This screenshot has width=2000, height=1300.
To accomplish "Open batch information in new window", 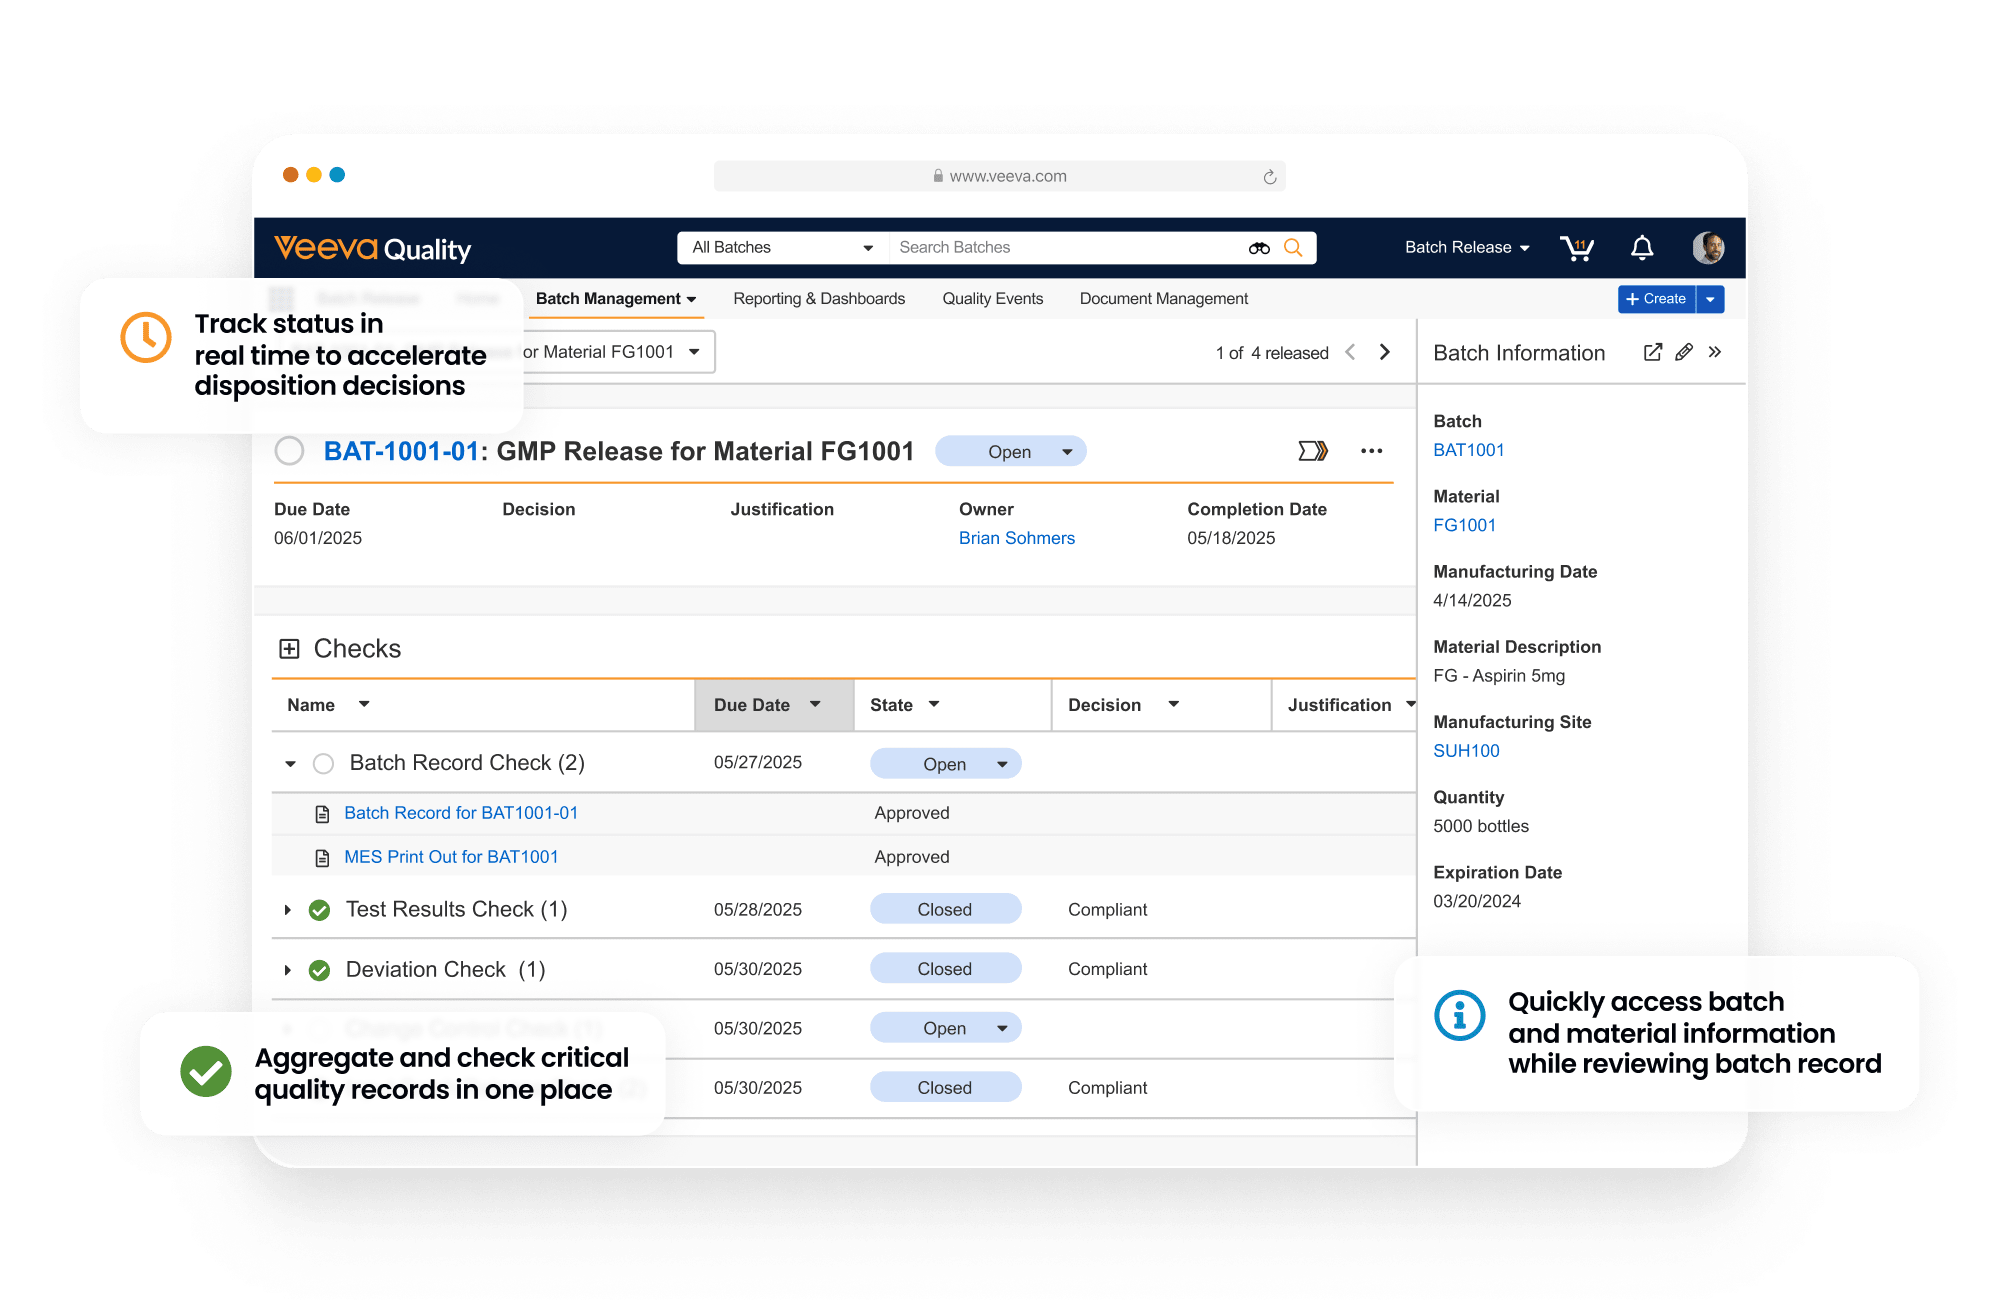I will (x=1653, y=352).
